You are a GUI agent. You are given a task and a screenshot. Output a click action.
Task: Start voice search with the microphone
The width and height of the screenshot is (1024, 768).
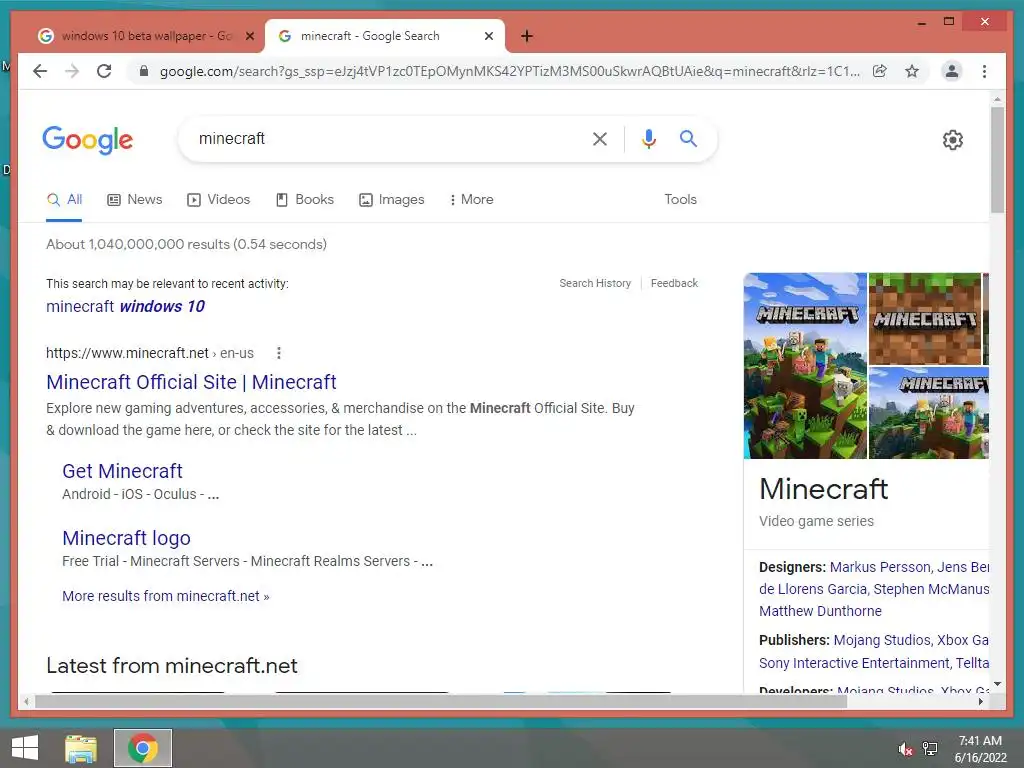tap(648, 138)
